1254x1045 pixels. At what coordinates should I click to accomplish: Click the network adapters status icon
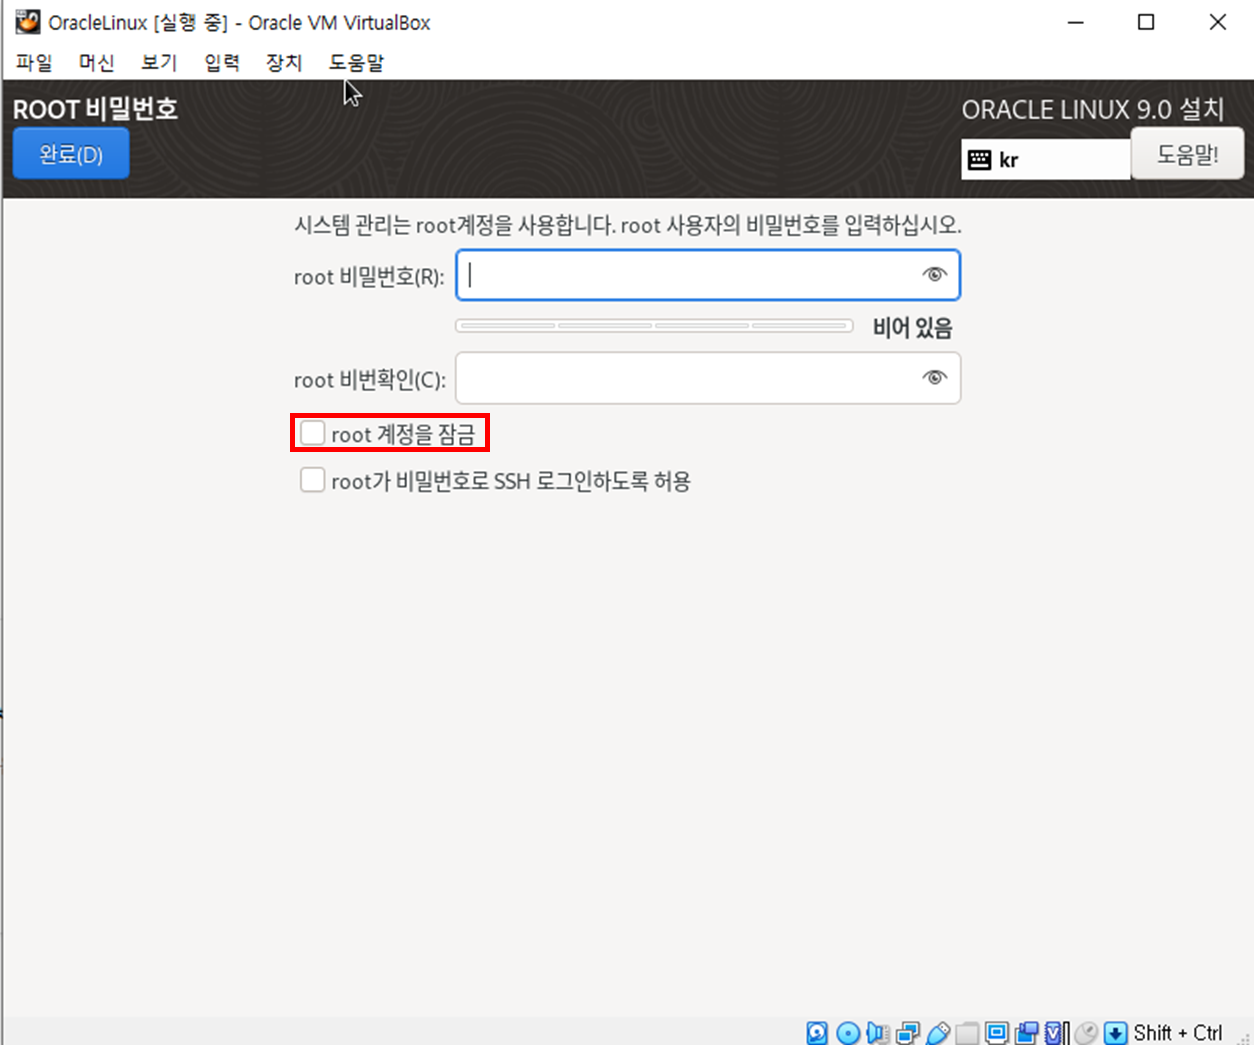click(x=907, y=1033)
